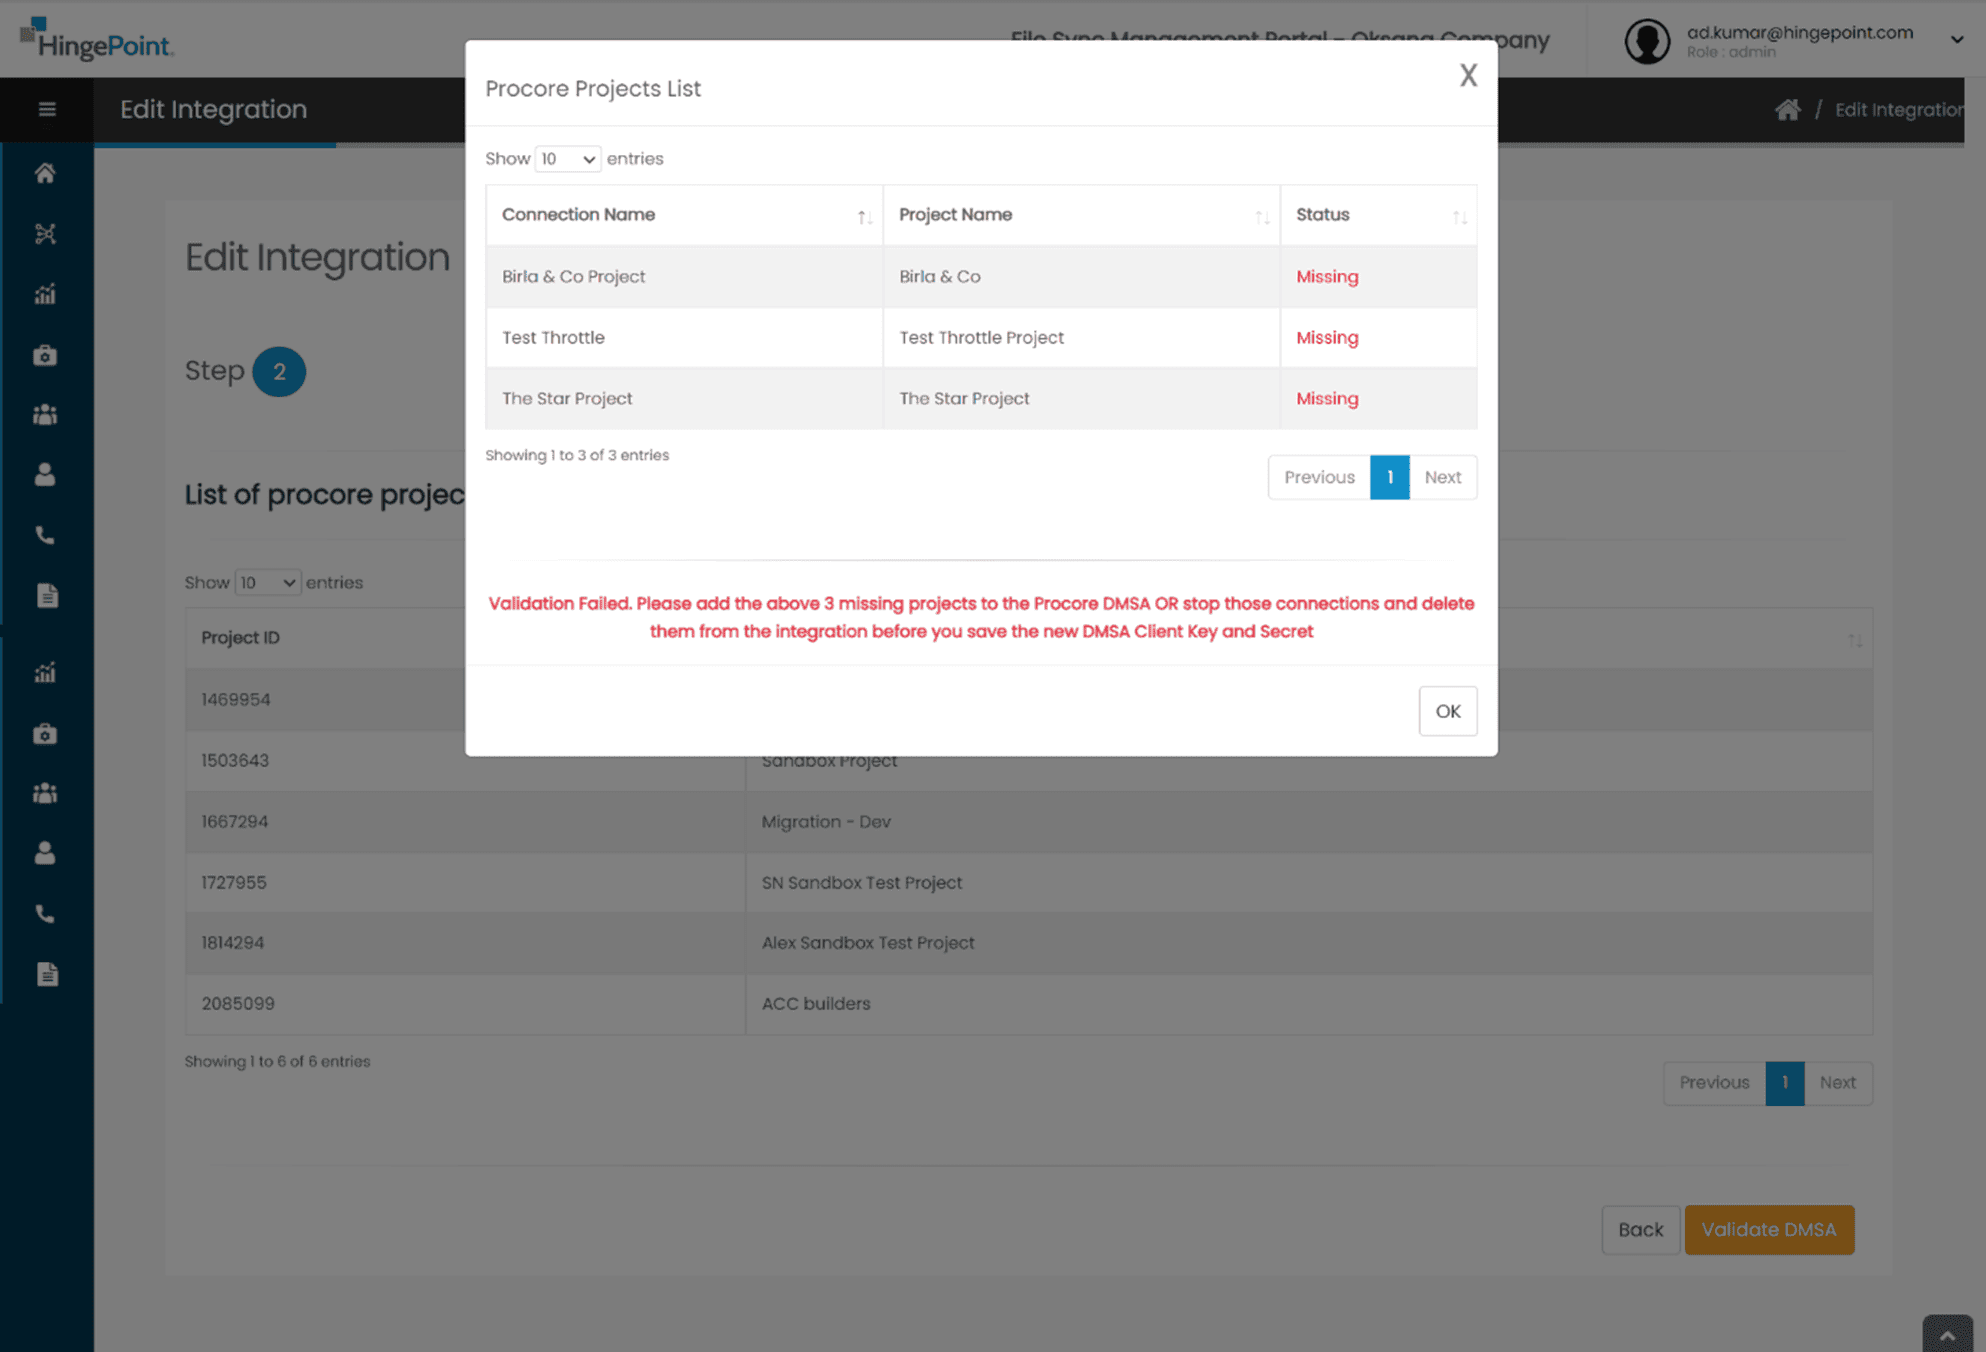The width and height of the screenshot is (1986, 1352).
Task: Open the document reports icon in sidebar
Action: click(45, 595)
